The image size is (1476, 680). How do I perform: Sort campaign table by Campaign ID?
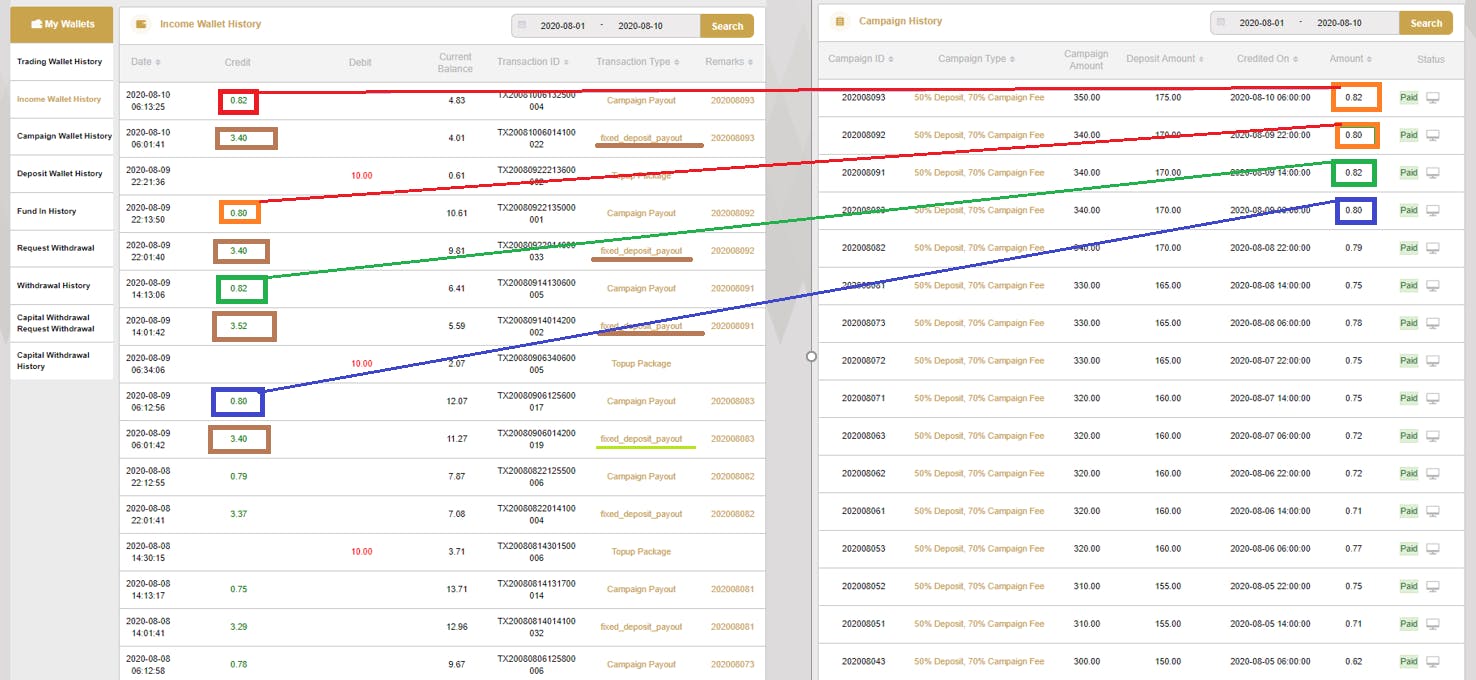[861, 59]
